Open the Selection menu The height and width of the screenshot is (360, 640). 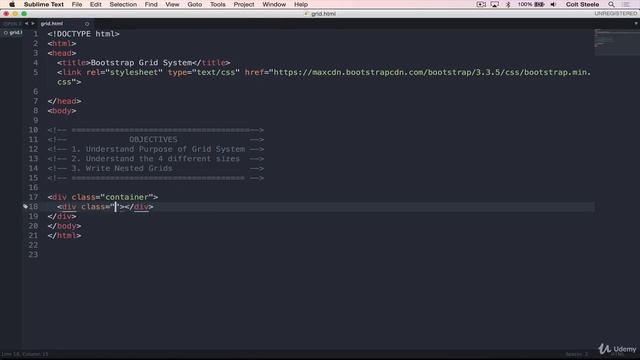[123, 4]
